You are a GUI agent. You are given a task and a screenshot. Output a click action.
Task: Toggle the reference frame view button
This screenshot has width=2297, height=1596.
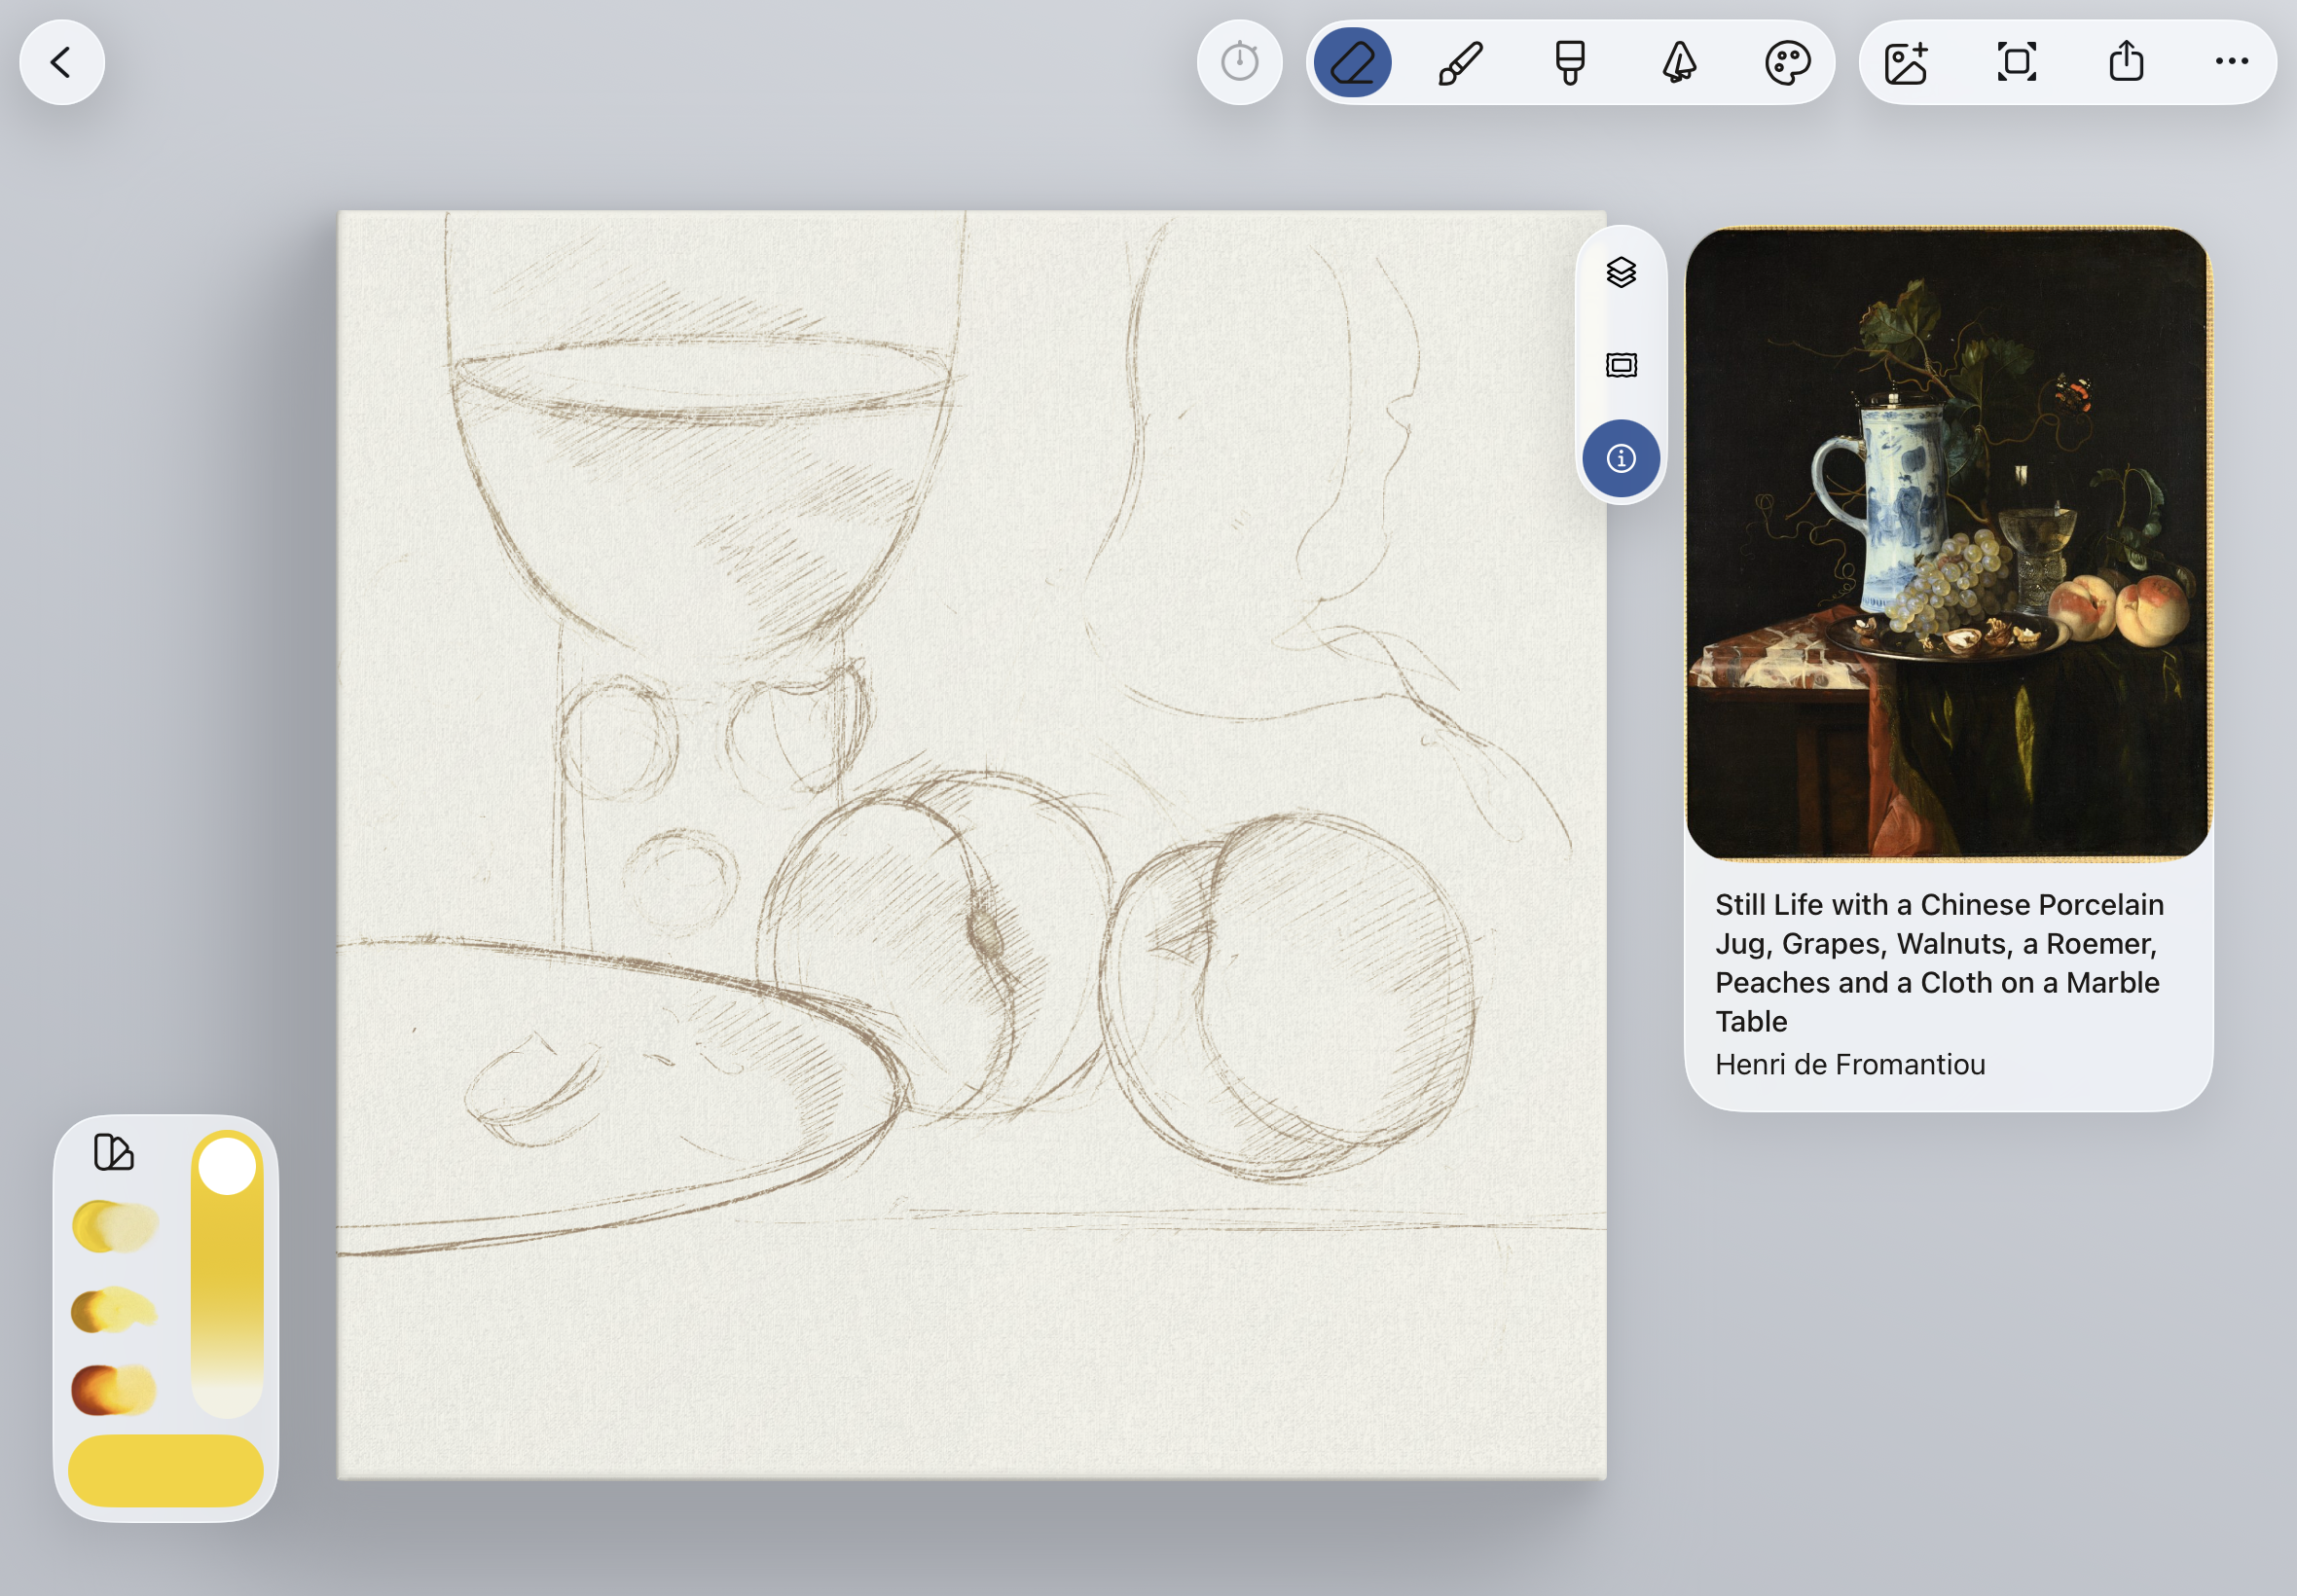1621,365
